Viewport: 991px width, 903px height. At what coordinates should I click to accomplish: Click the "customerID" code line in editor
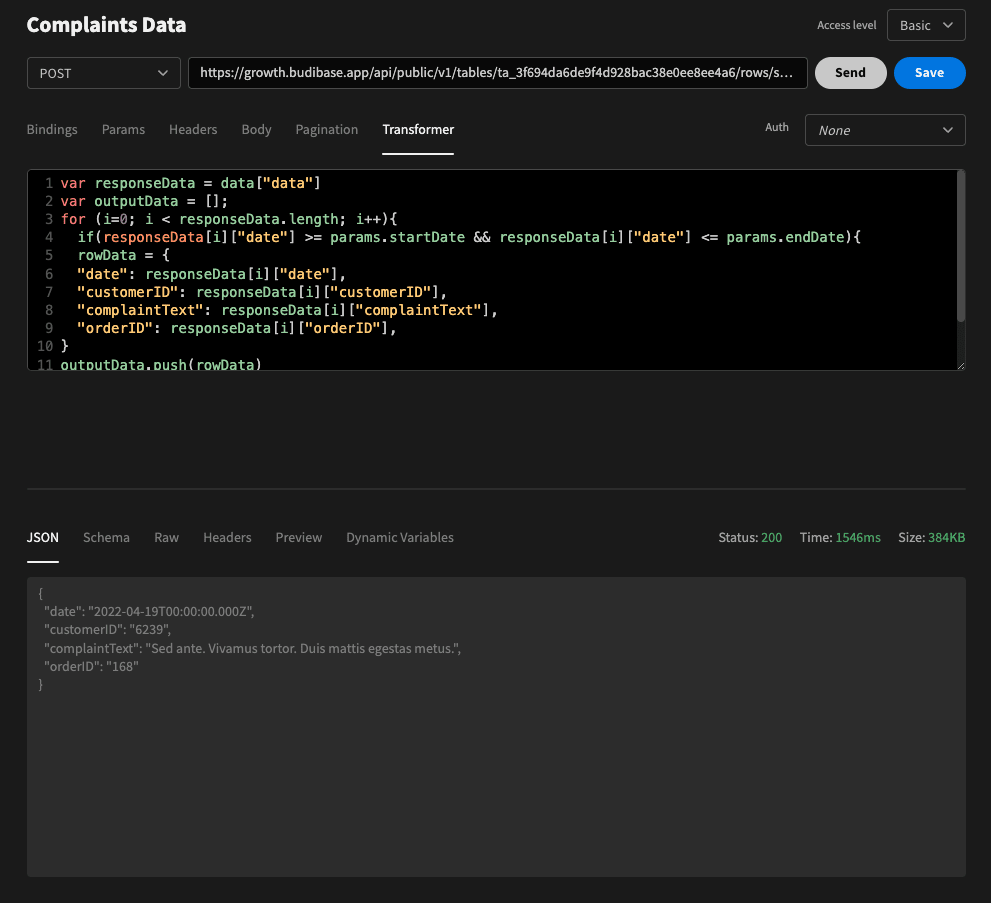pyautogui.click(x=262, y=292)
